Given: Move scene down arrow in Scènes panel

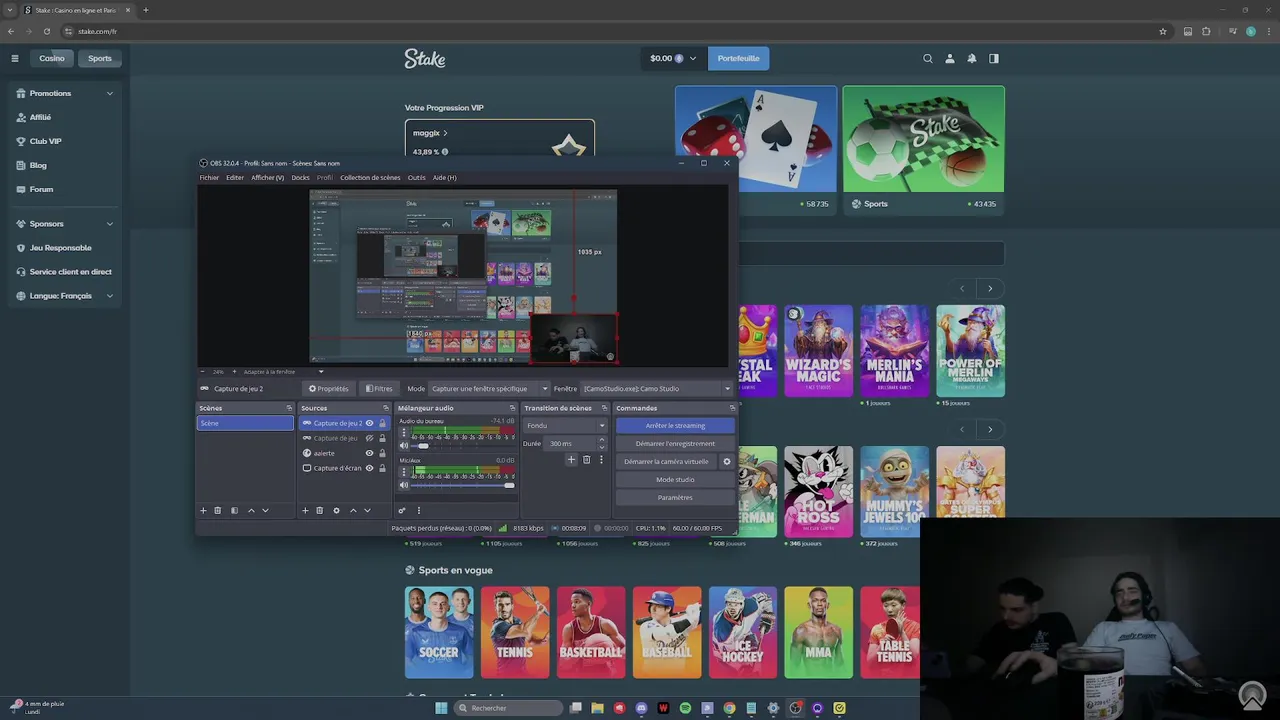Looking at the screenshot, I should point(265,511).
